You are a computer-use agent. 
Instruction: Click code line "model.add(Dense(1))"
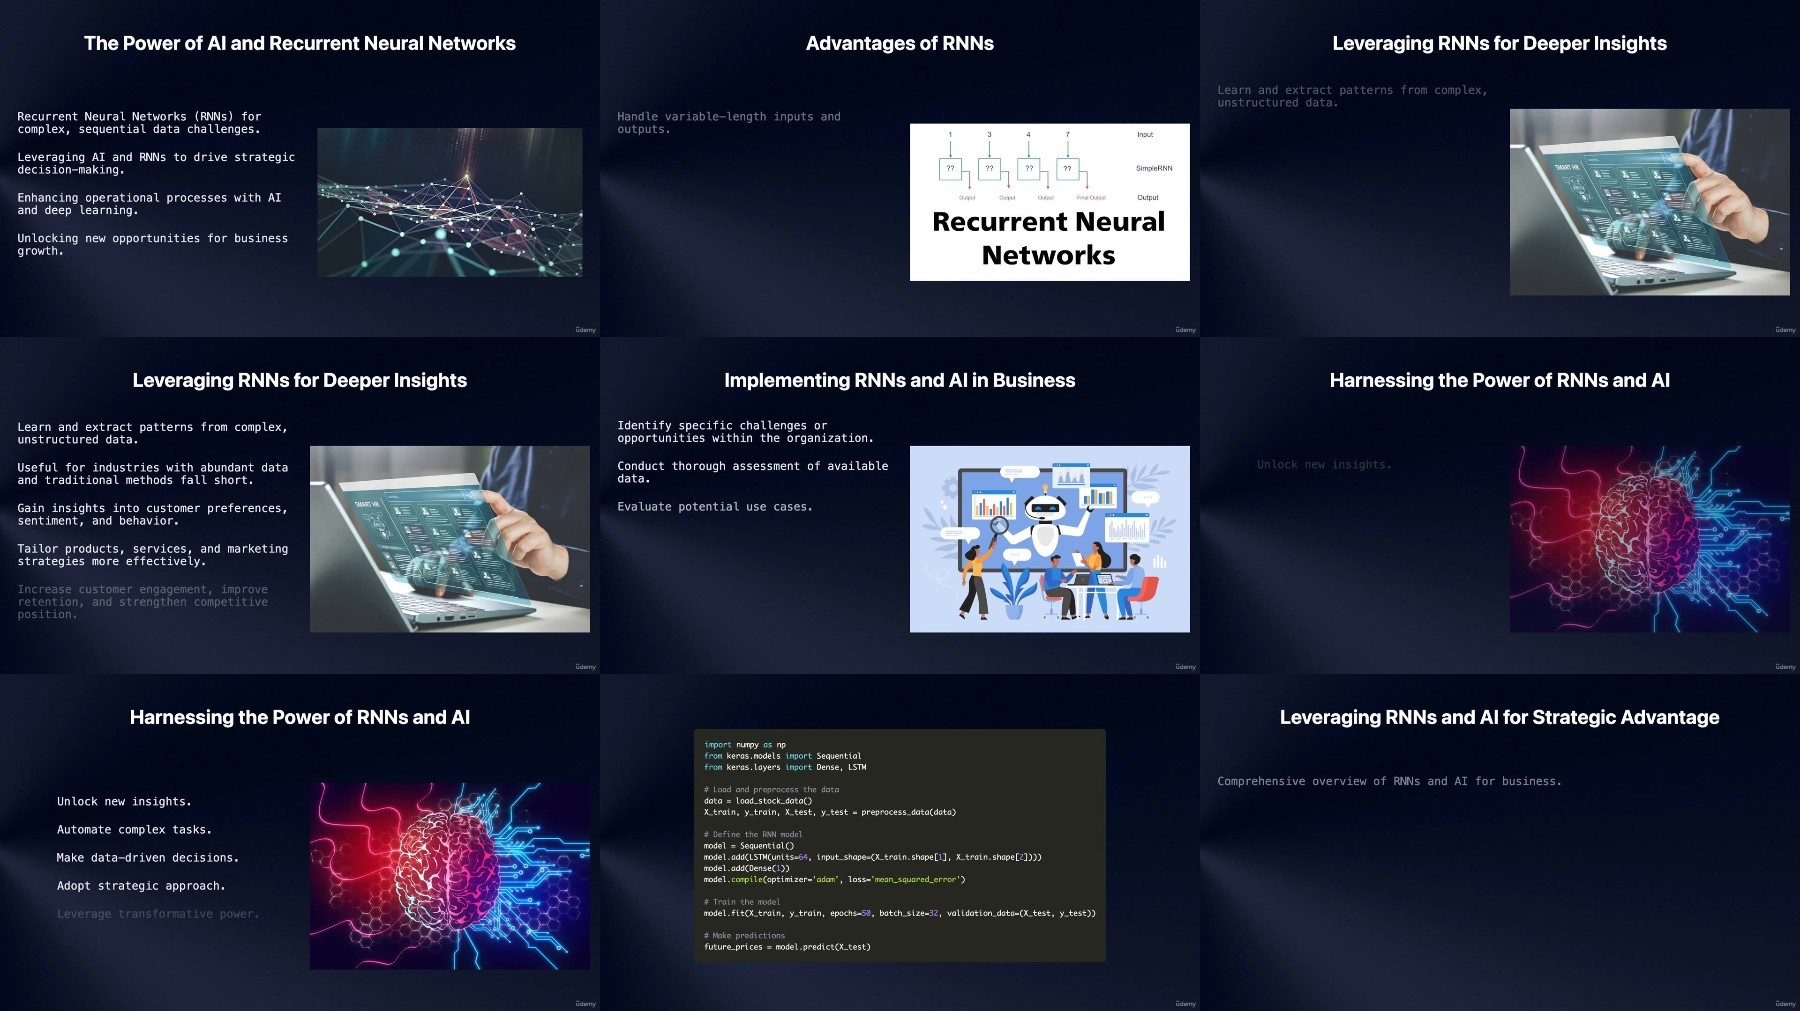pyautogui.click(x=747, y=868)
